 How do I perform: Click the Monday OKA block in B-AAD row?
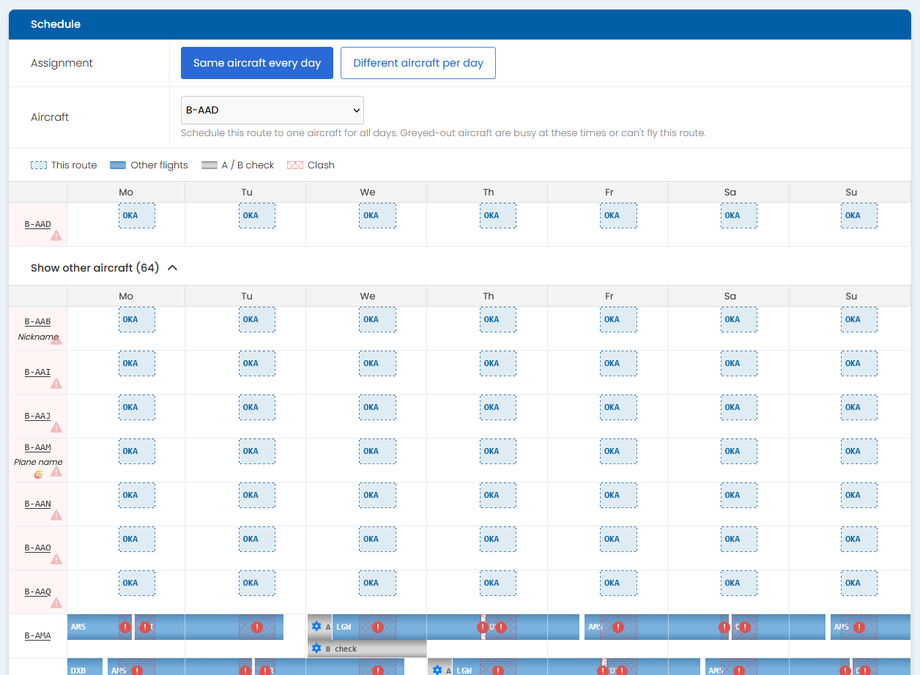[x=137, y=215]
